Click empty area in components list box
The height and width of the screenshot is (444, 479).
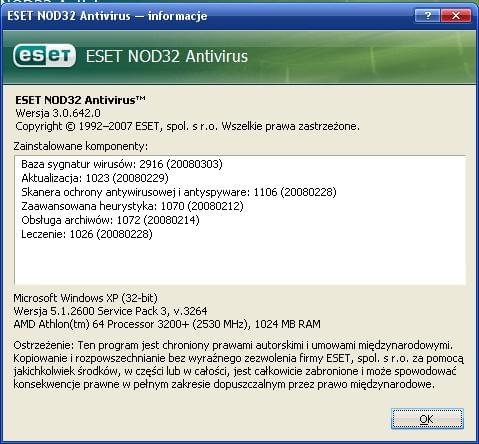click(240, 263)
